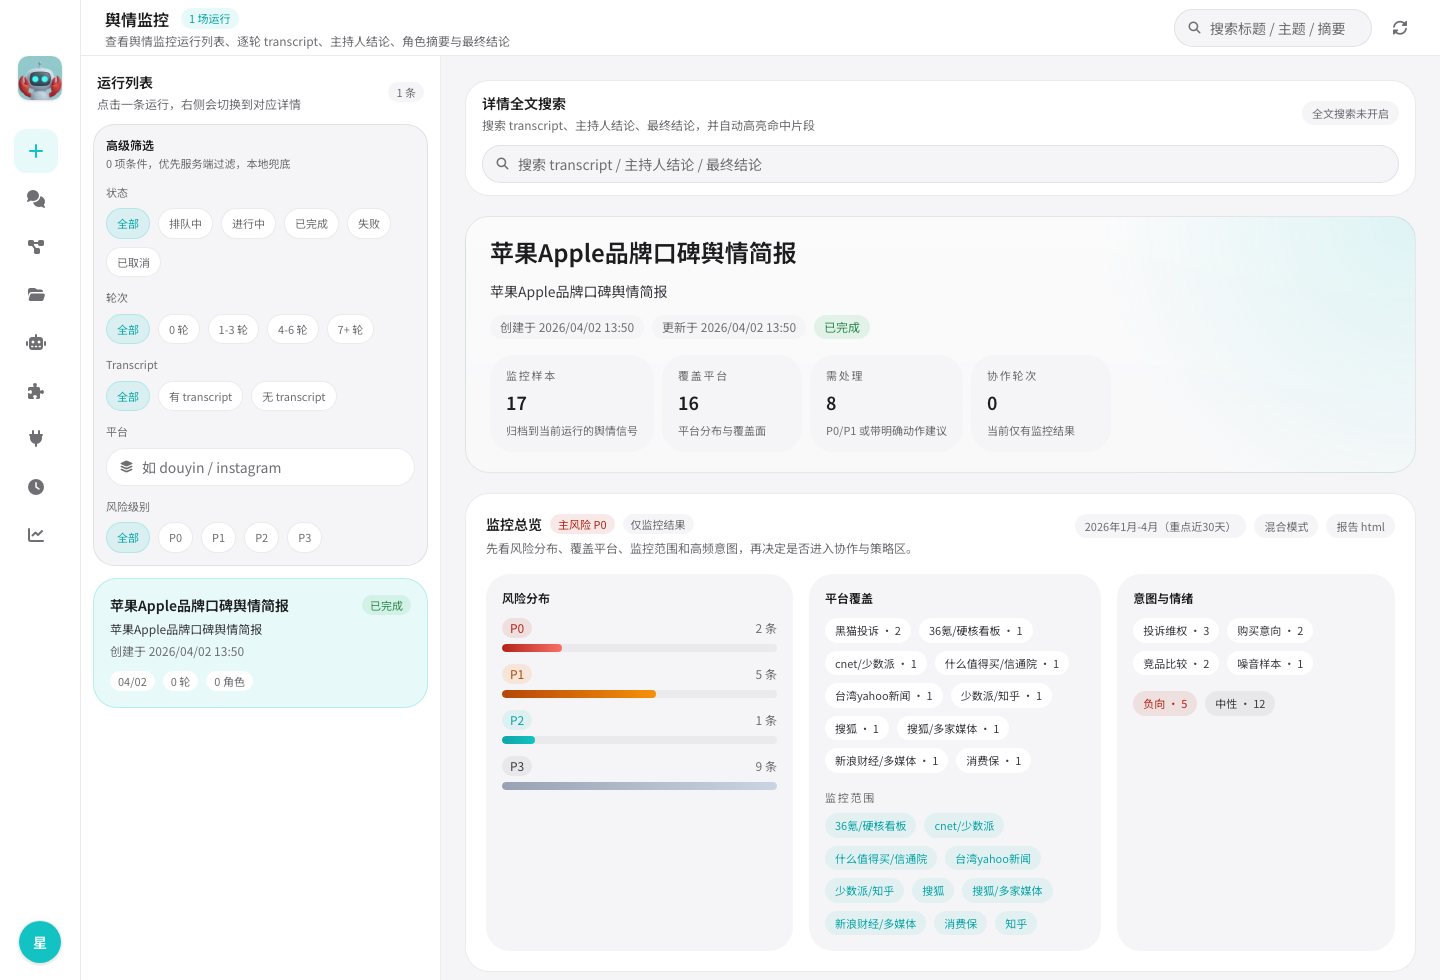Open the line-chart analytics icon in the sidebar
Screen dimensions: 1440x980
(36, 535)
